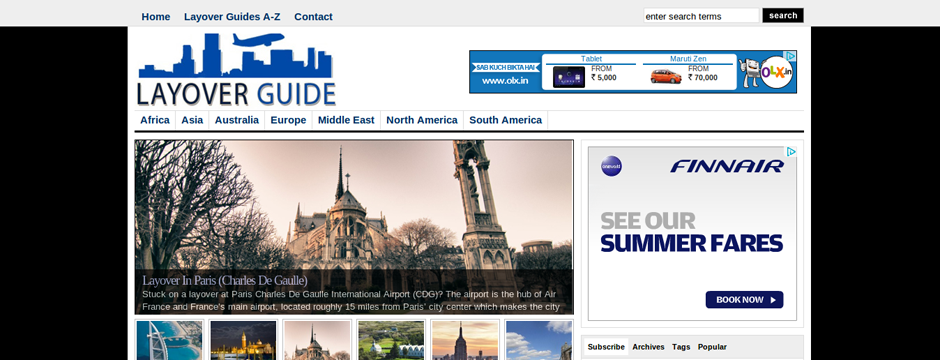The width and height of the screenshot is (940, 360).
Task: Open Layover In Paris (Charles De Gaulle) title
Action: (x=225, y=280)
